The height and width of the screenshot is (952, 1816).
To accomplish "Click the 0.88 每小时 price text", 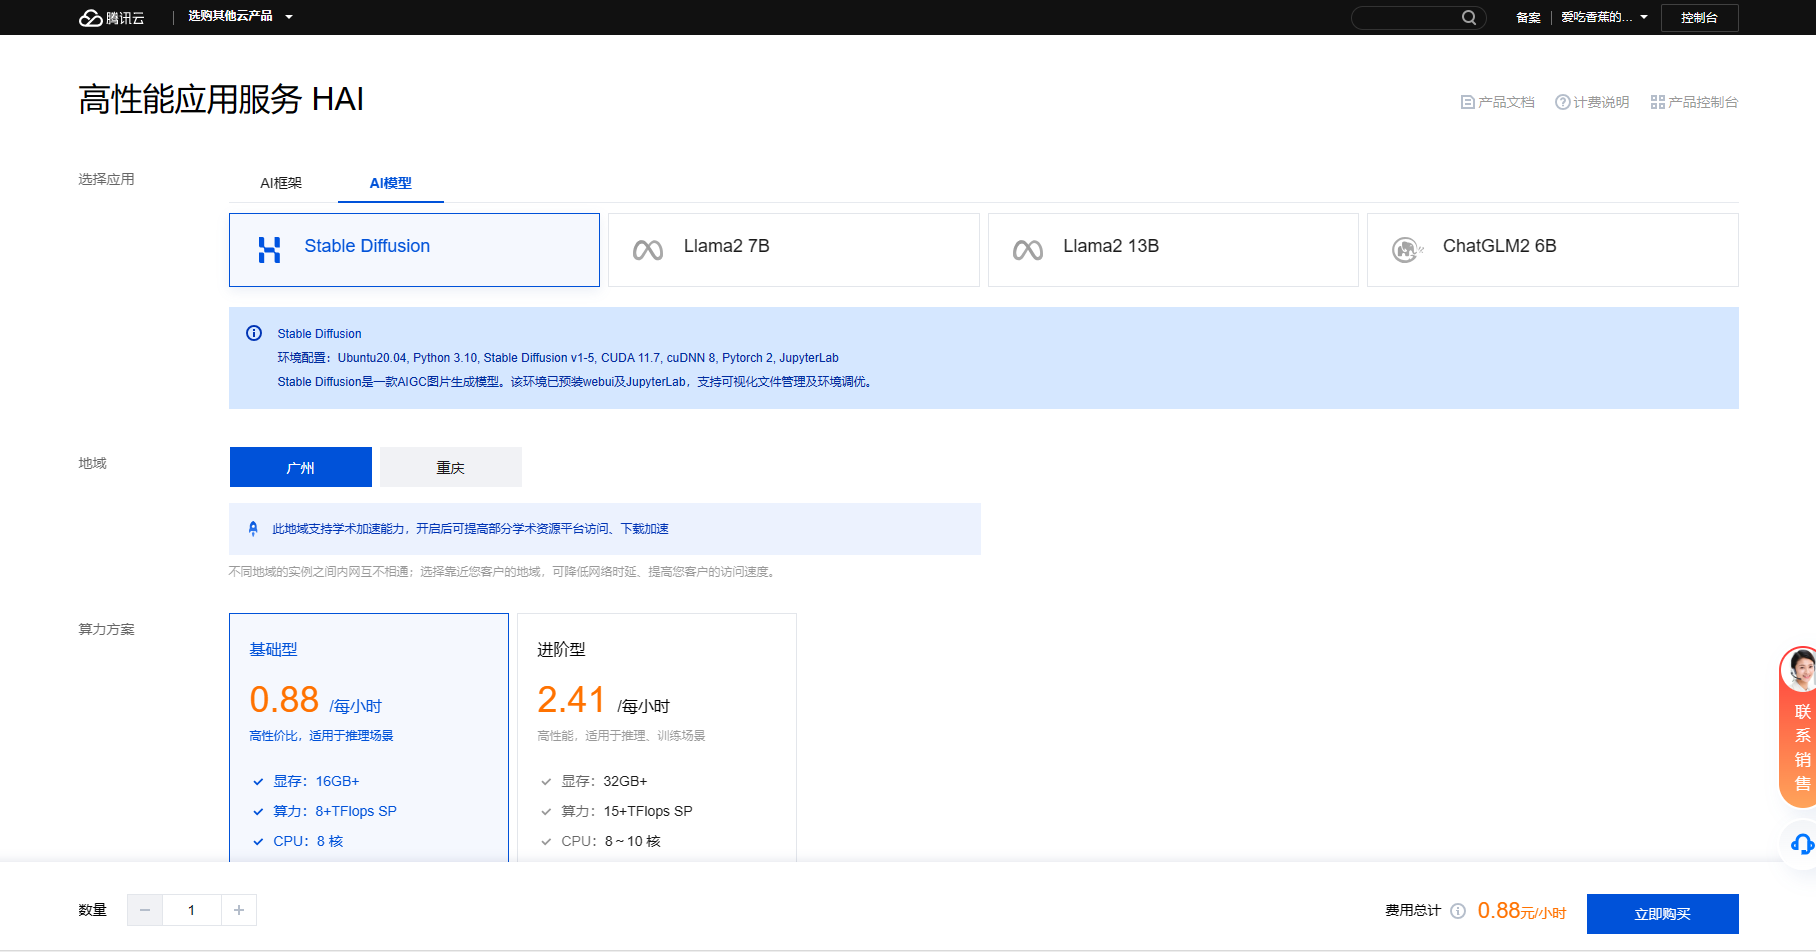I will click(316, 700).
